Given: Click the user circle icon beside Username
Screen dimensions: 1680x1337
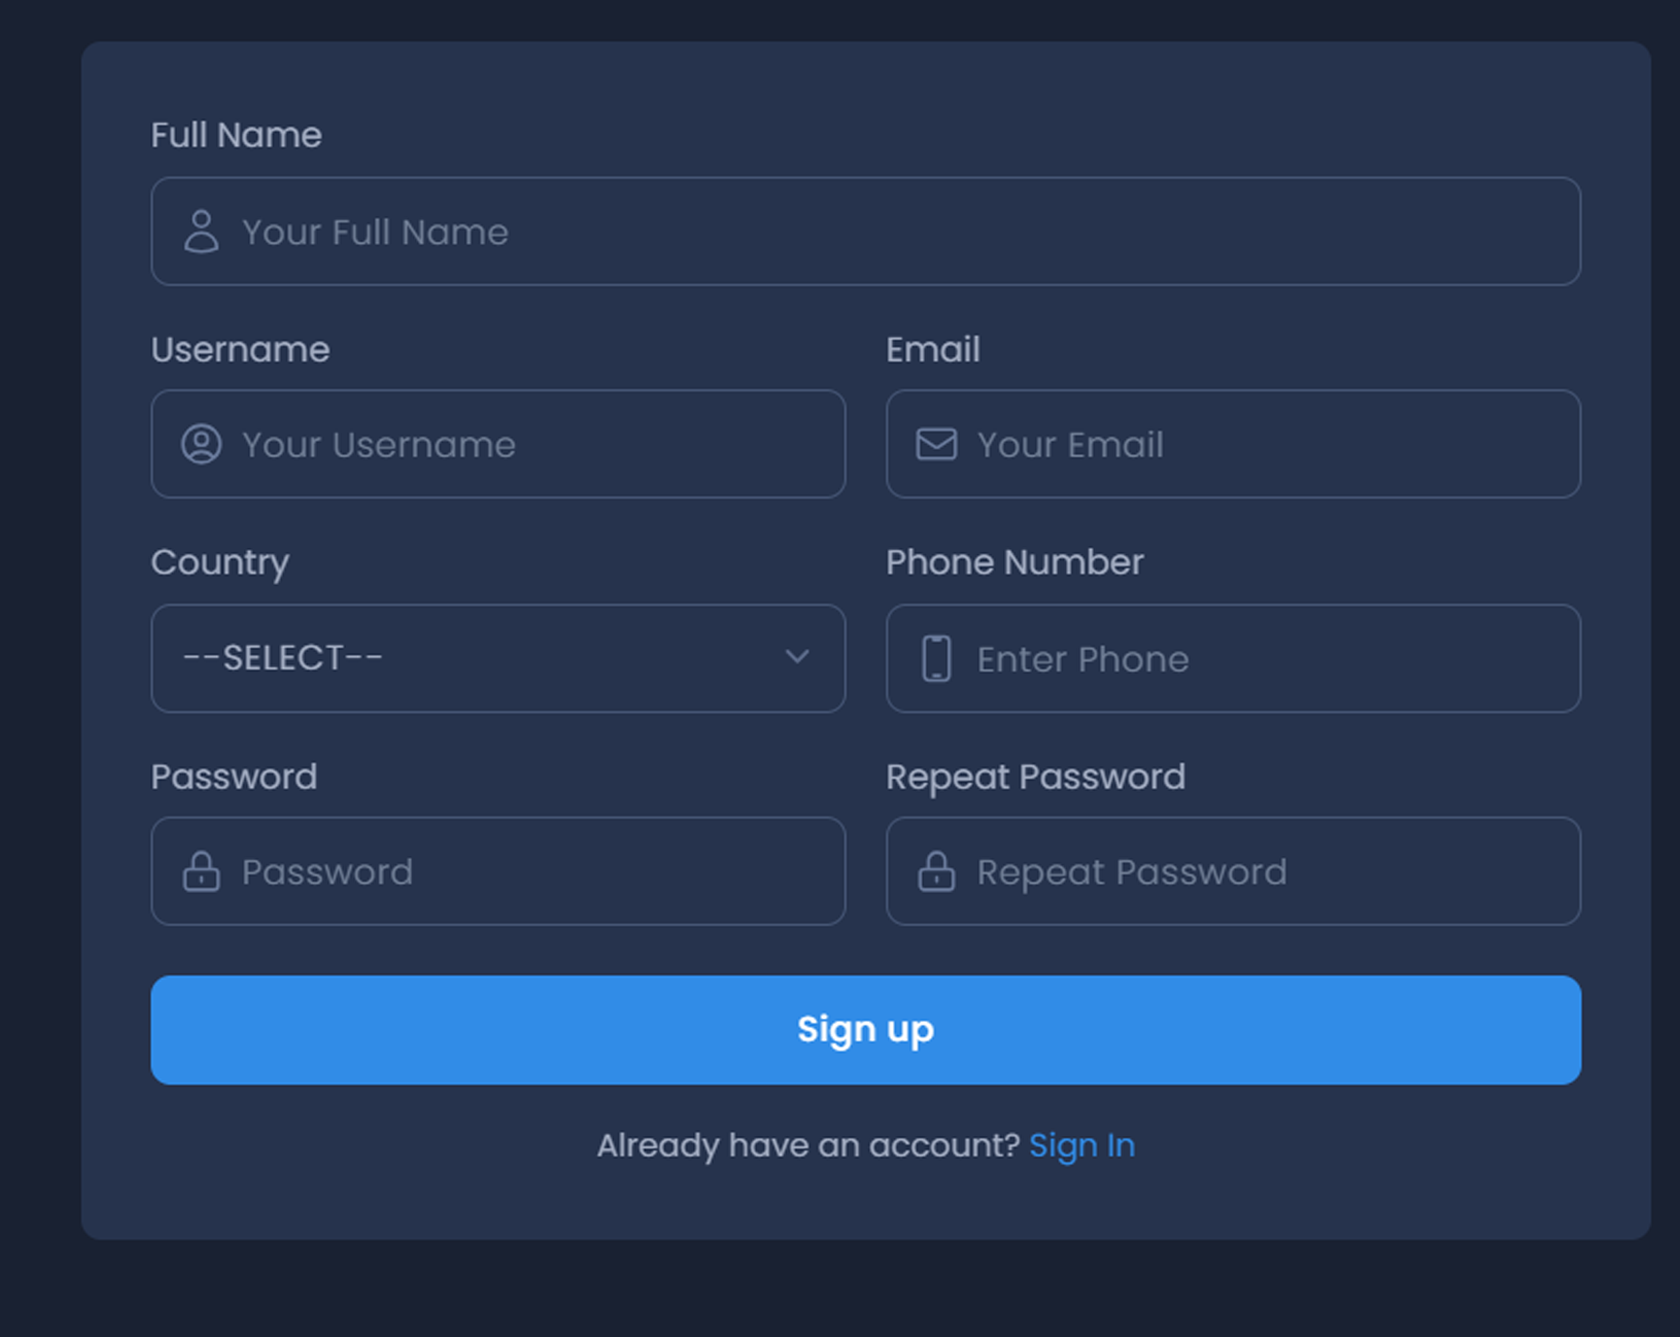Looking at the screenshot, I should (201, 444).
